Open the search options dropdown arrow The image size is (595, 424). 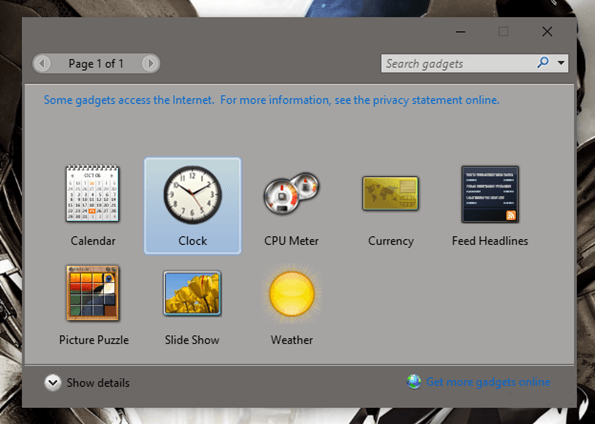tap(561, 63)
